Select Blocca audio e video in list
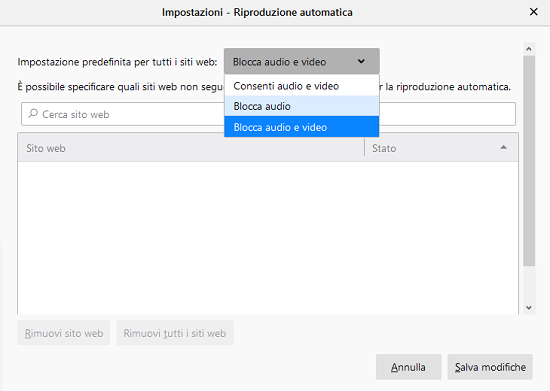 click(x=302, y=127)
